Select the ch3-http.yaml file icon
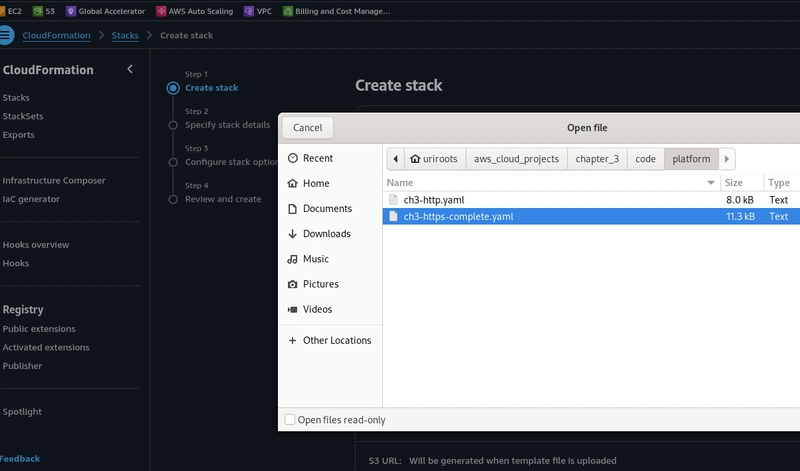This screenshot has height=471, width=800. [x=393, y=200]
